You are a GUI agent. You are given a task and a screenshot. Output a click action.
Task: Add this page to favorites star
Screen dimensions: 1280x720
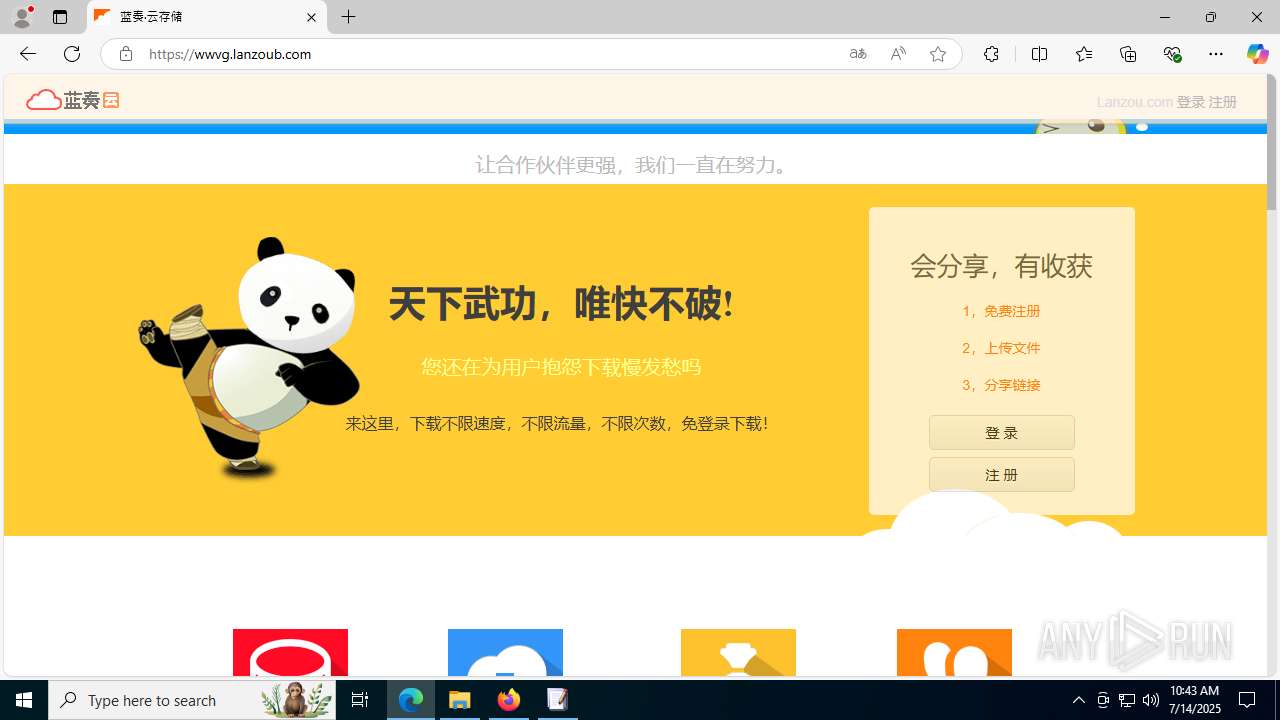(x=938, y=54)
